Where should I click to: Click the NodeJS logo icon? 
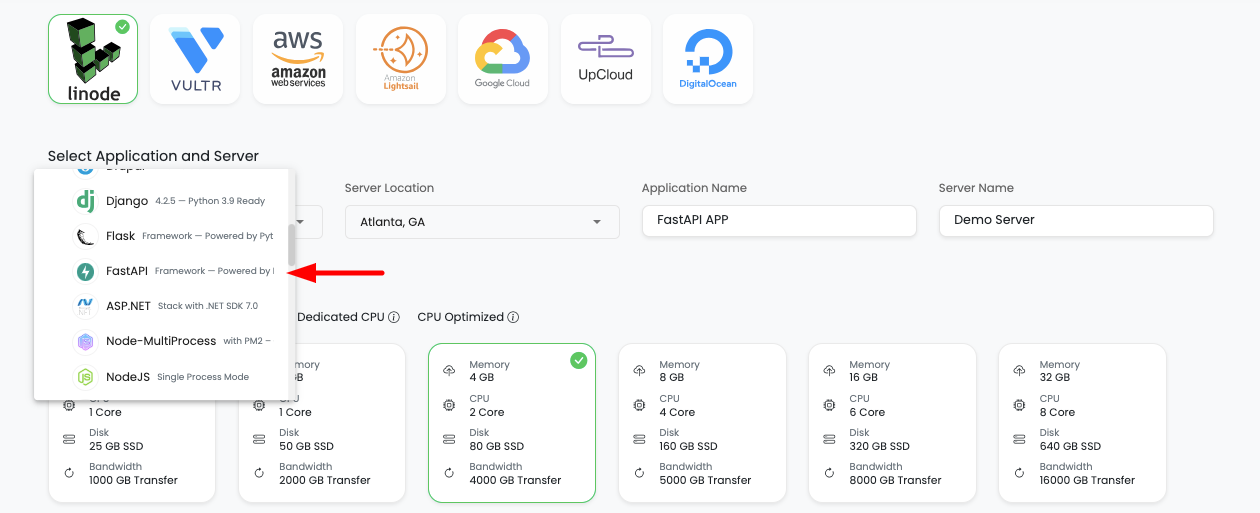[86, 377]
